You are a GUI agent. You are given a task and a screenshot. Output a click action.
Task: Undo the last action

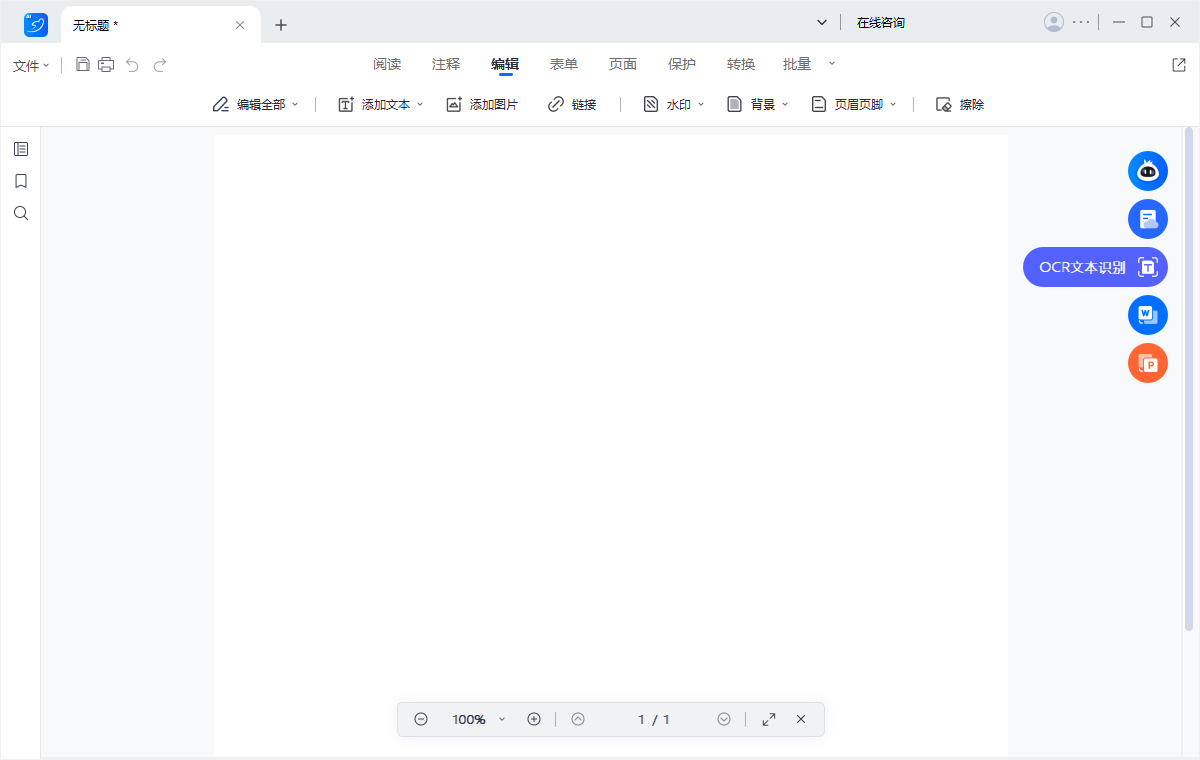[x=132, y=64]
